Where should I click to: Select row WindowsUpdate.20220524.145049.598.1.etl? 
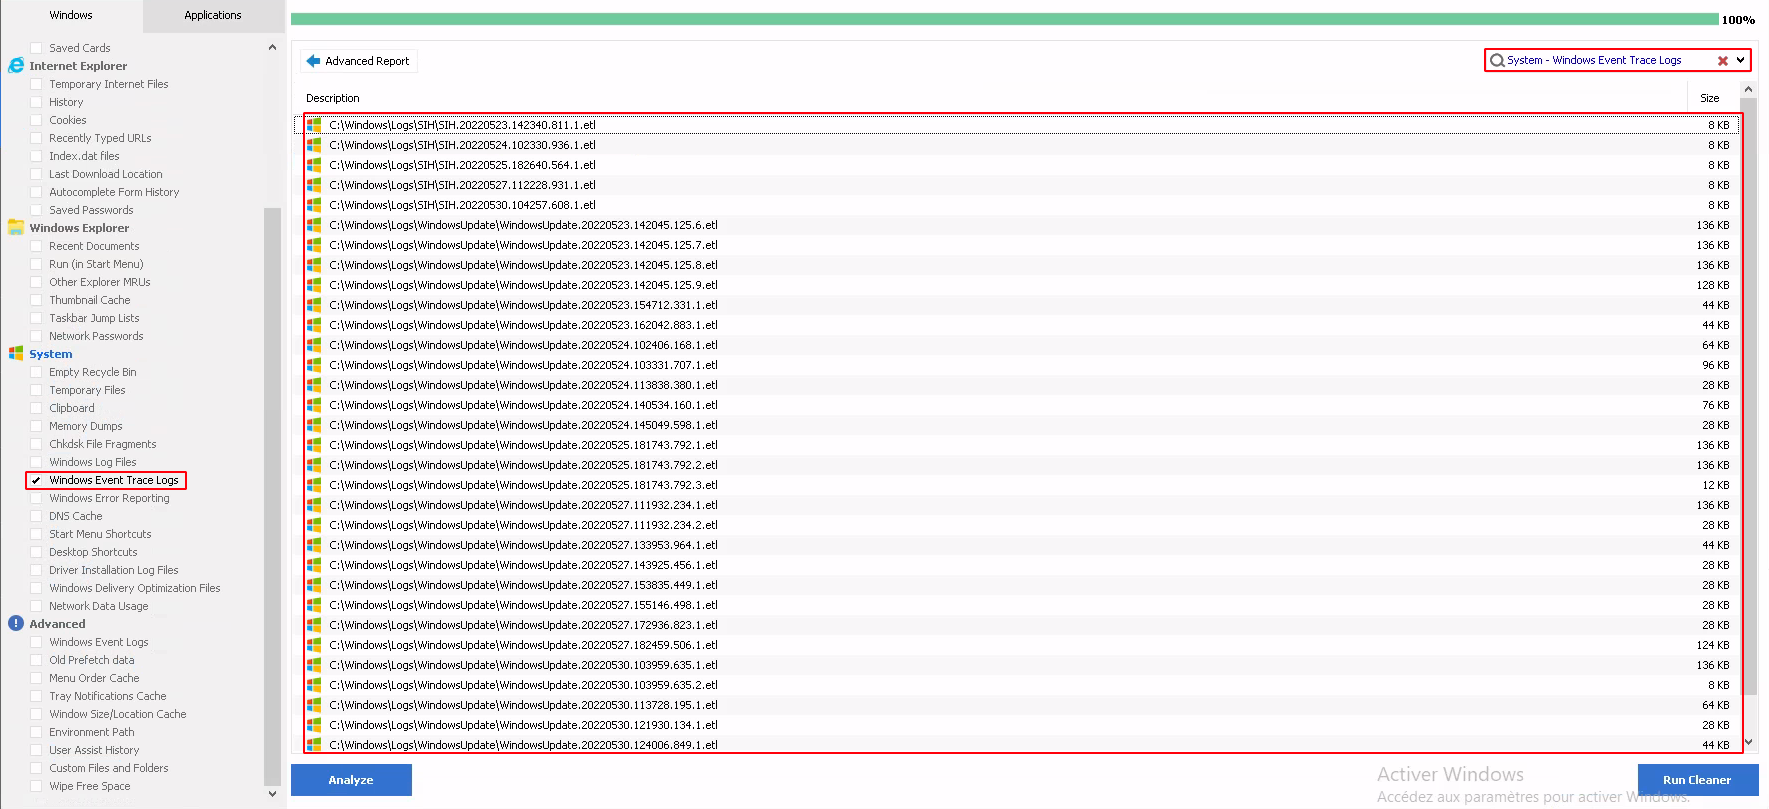pos(1019,425)
